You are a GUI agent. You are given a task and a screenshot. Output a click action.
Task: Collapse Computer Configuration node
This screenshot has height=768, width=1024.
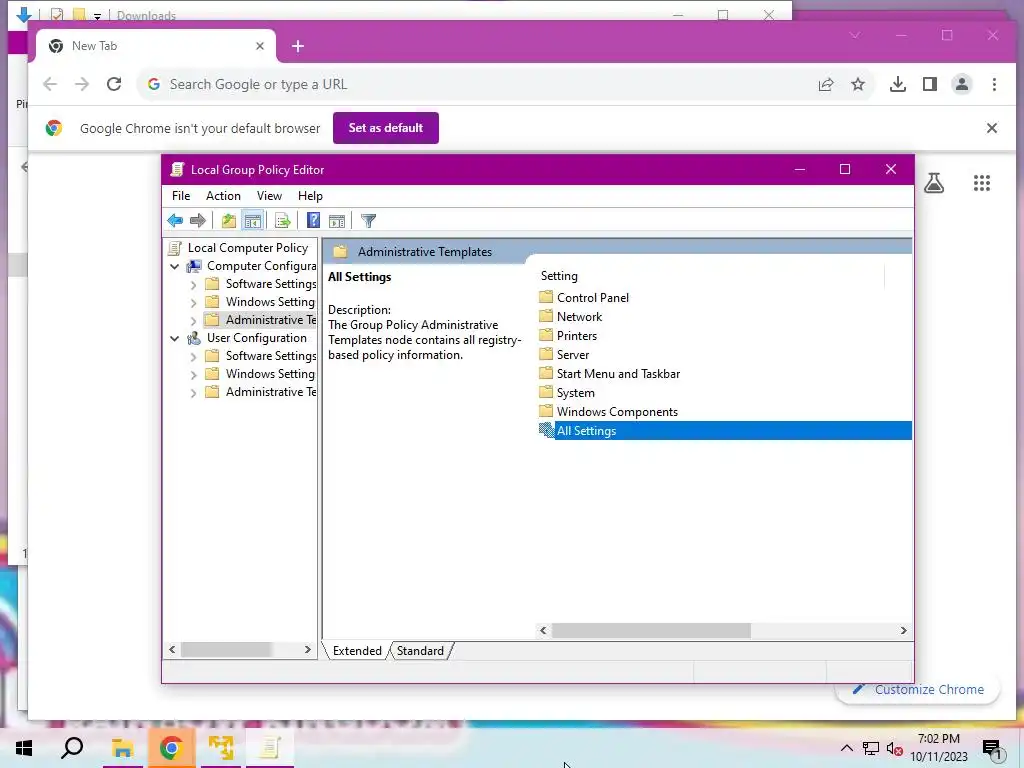pyautogui.click(x=174, y=266)
